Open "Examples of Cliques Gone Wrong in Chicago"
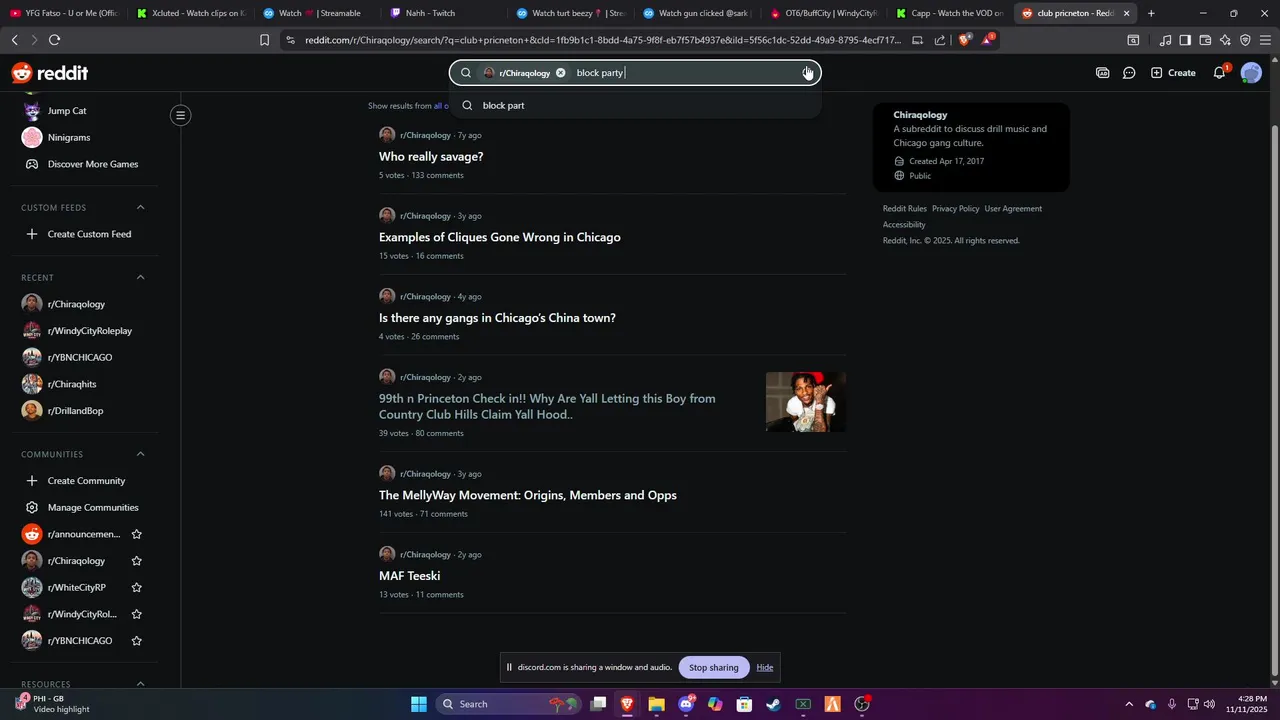This screenshot has width=1280, height=720. (x=500, y=238)
